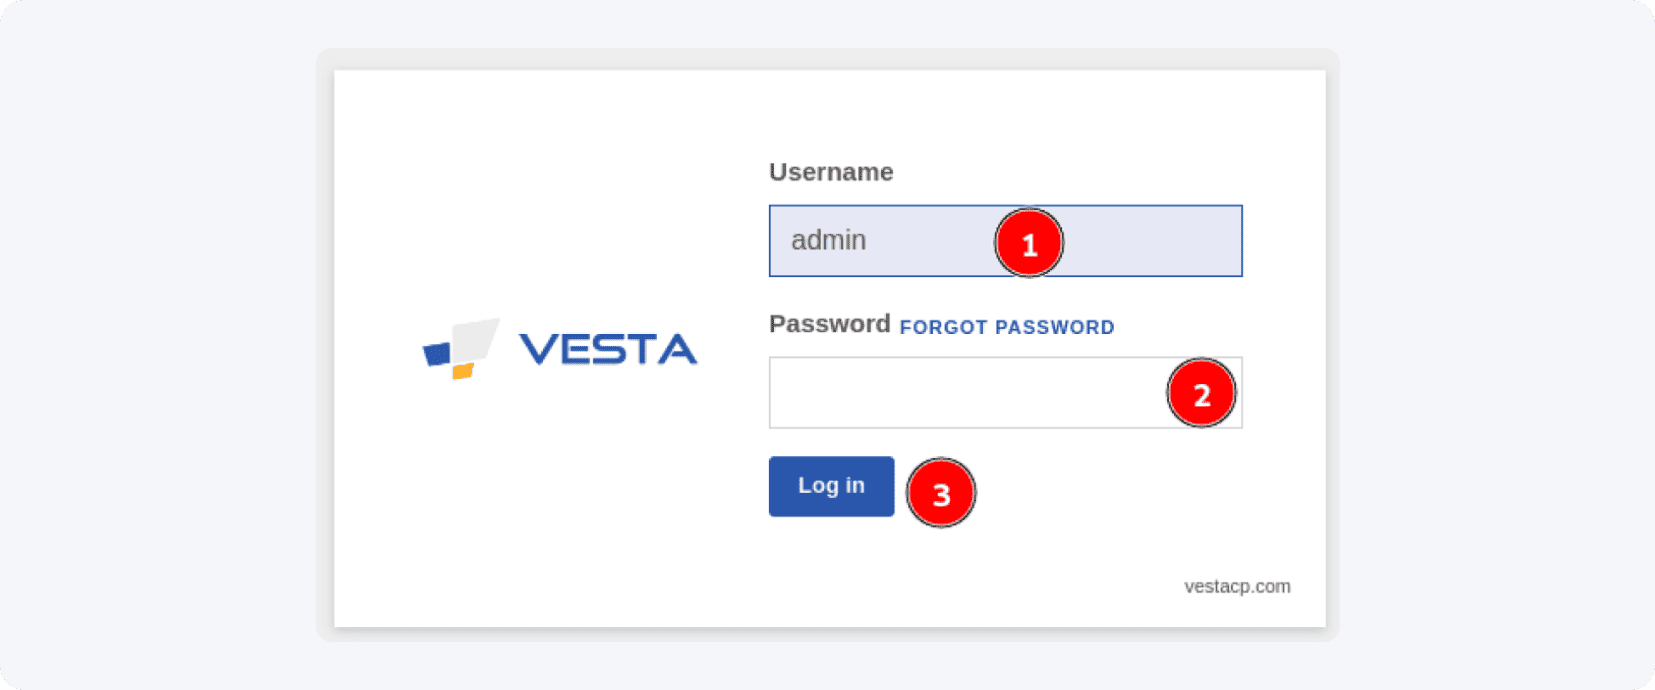This screenshot has height=690, width=1655.
Task: Click the 'admin' text in the Username field
Action: pyautogui.click(x=828, y=241)
